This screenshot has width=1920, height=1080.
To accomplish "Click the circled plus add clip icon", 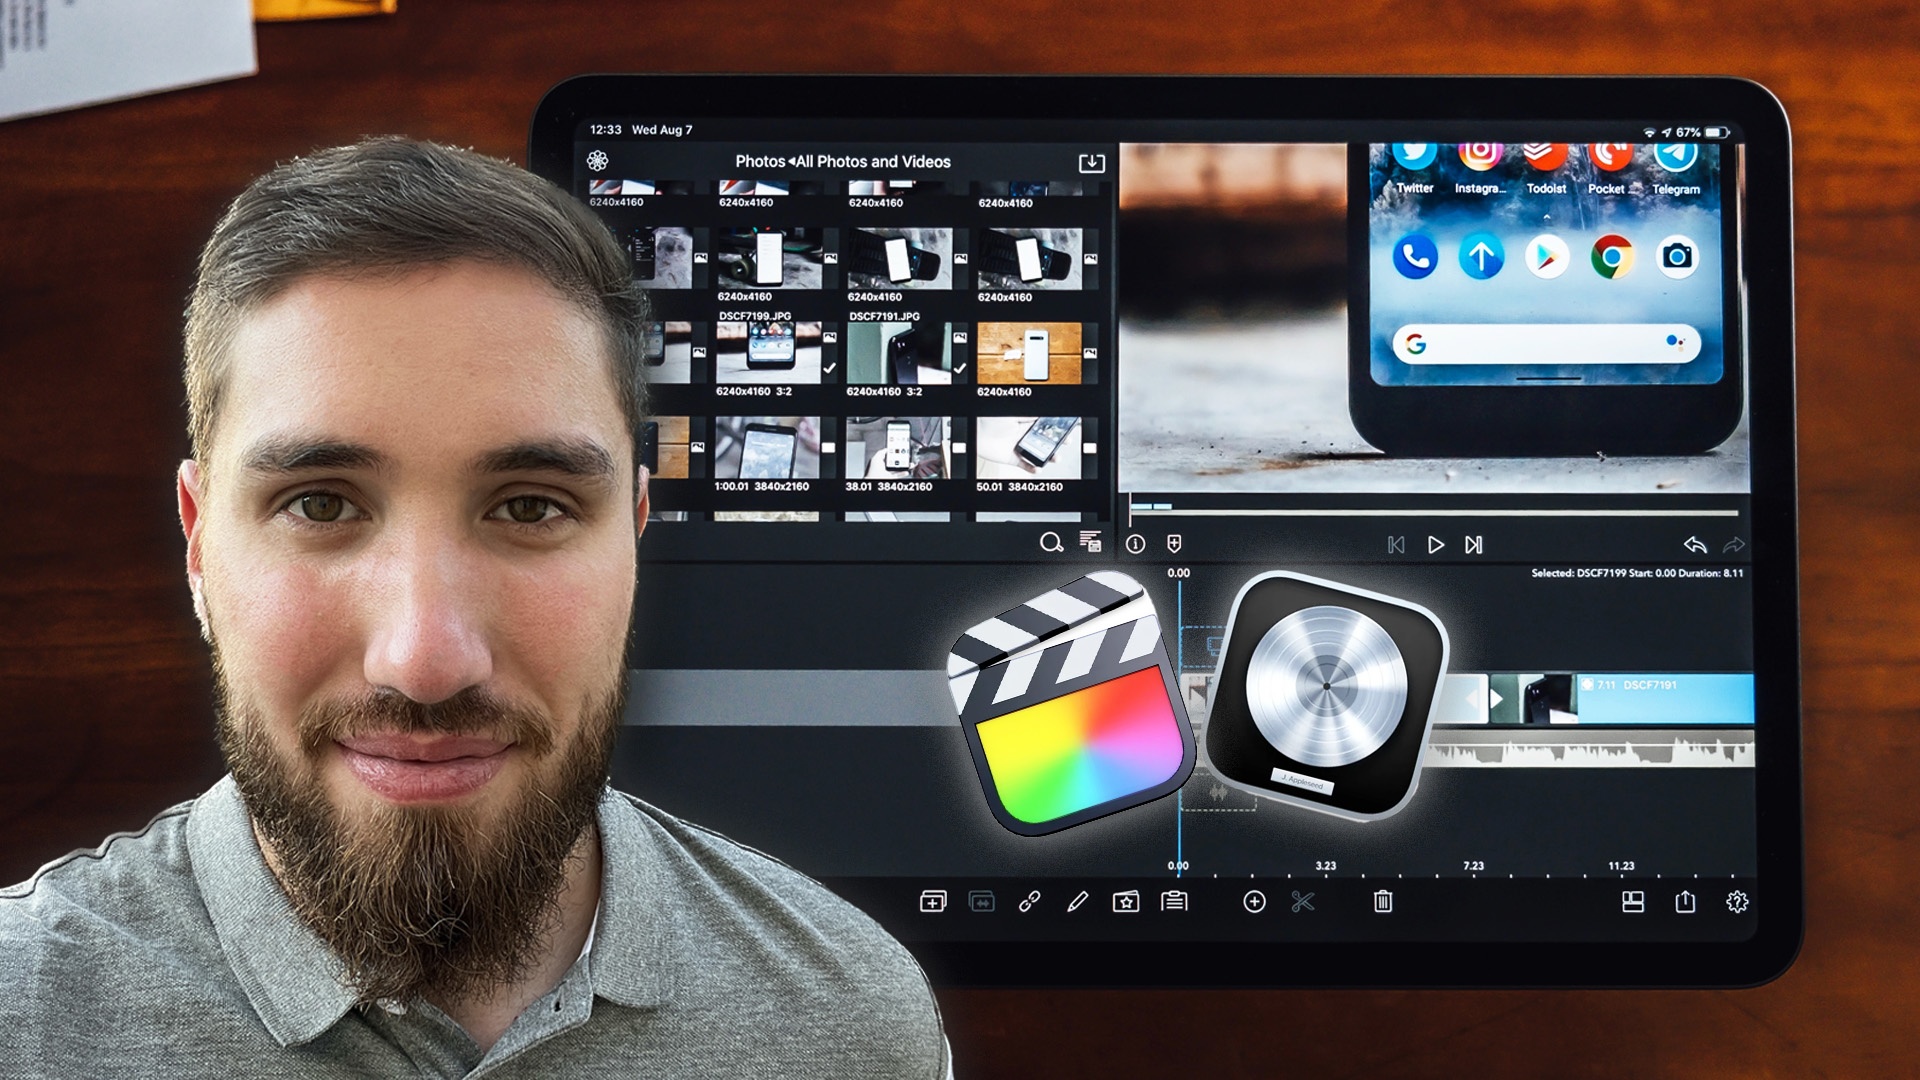I will (x=1254, y=902).
